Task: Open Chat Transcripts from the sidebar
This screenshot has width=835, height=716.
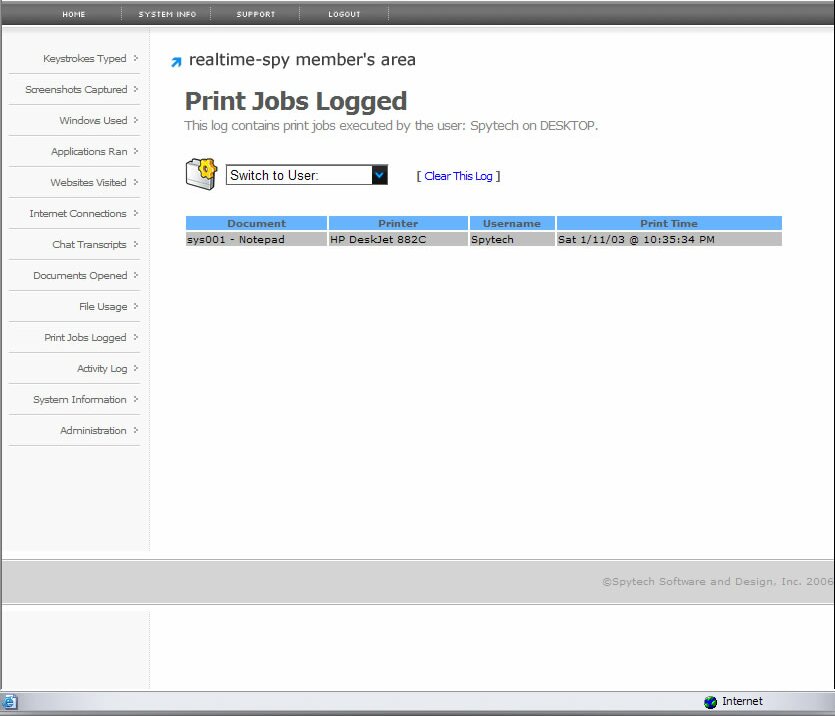Action: pos(89,245)
